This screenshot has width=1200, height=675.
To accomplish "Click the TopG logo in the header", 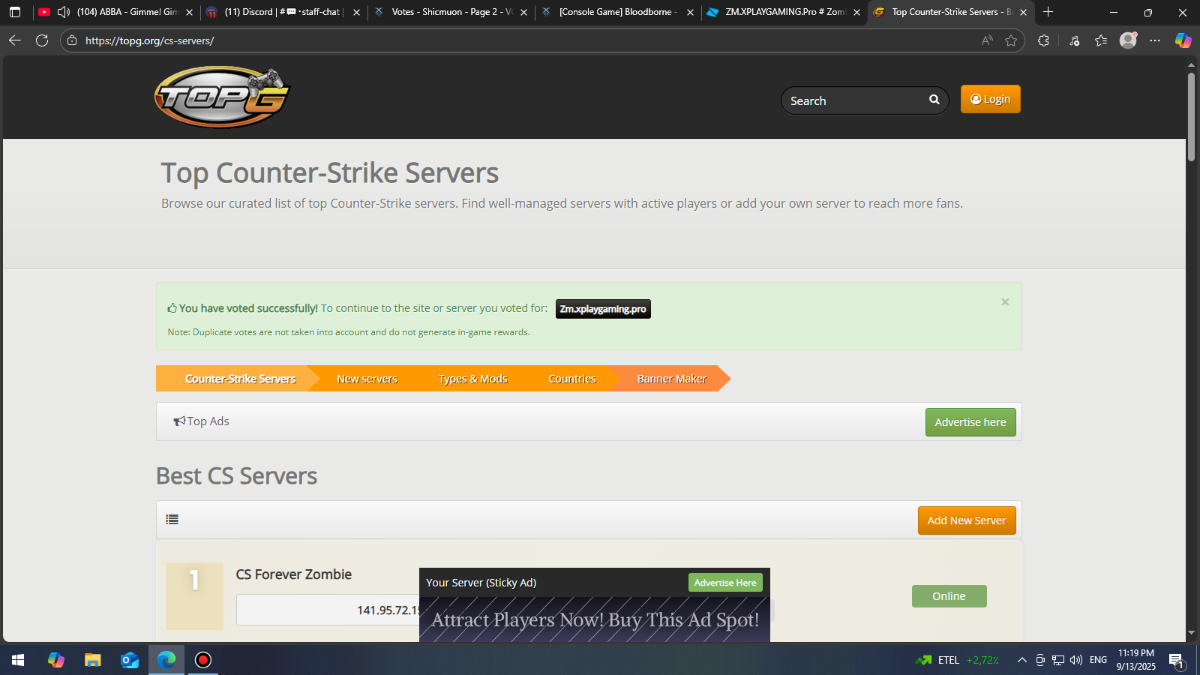I will point(222,98).
